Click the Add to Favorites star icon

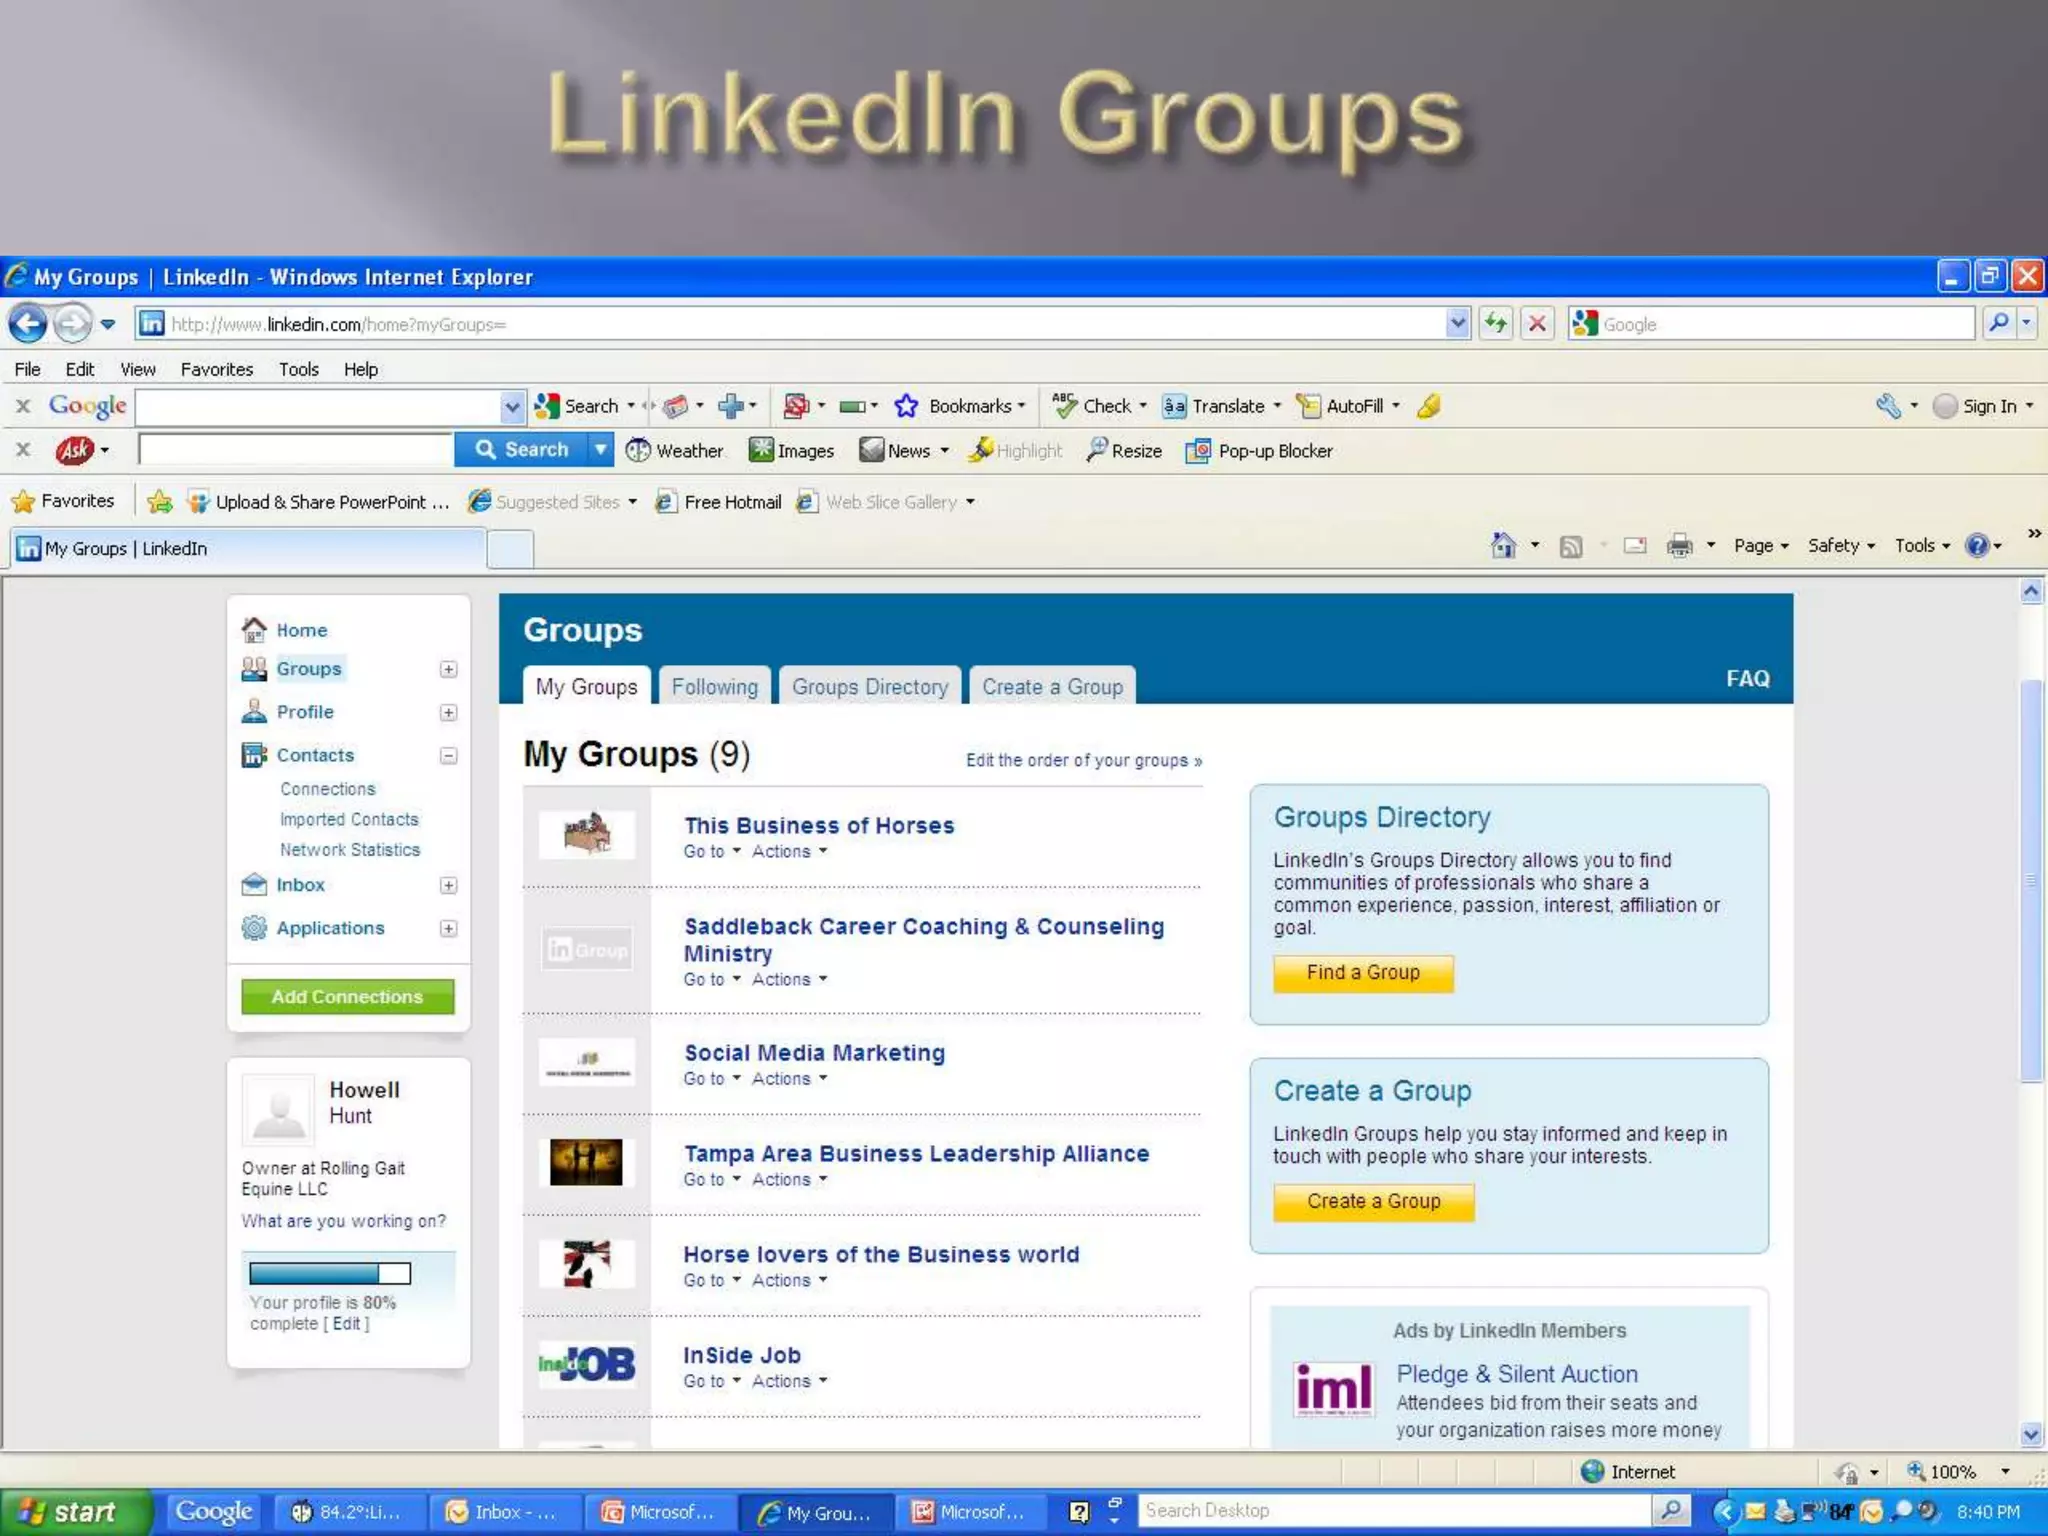click(160, 502)
